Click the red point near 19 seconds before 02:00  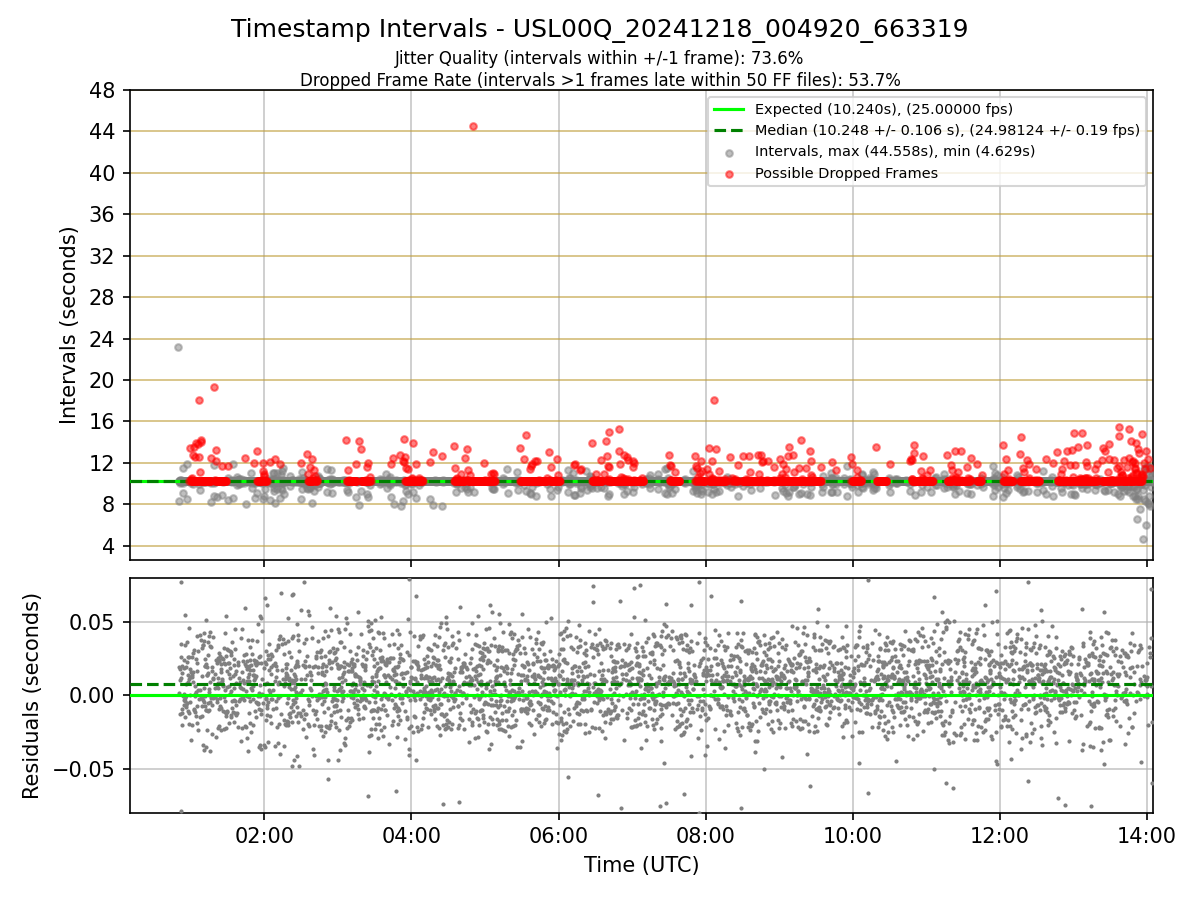pyautogui.click(x=214, y=387)
